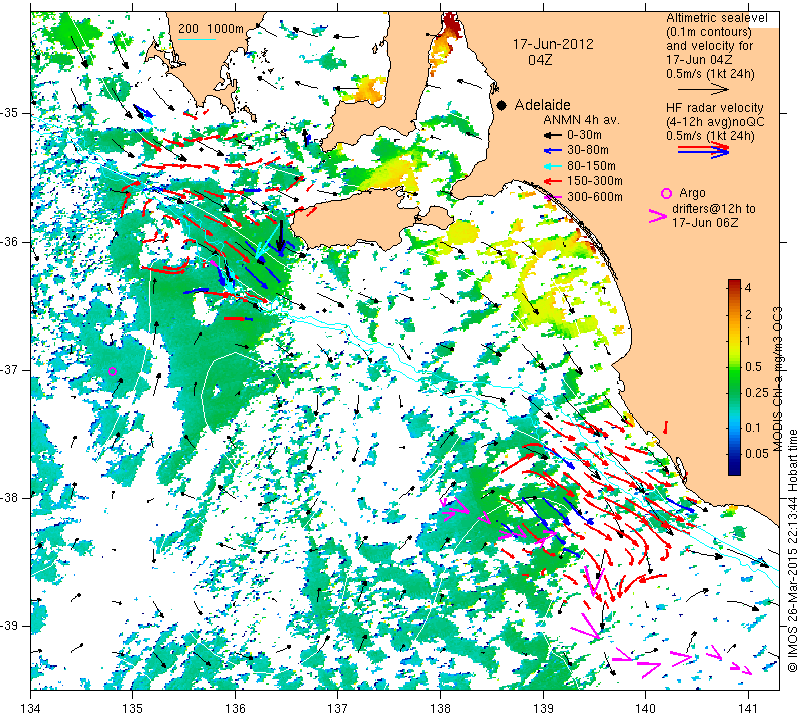Click the magenta Argo float circle near -37 latitude
The width and height of the screenshot is (800, 720).
tap(113, 371)
